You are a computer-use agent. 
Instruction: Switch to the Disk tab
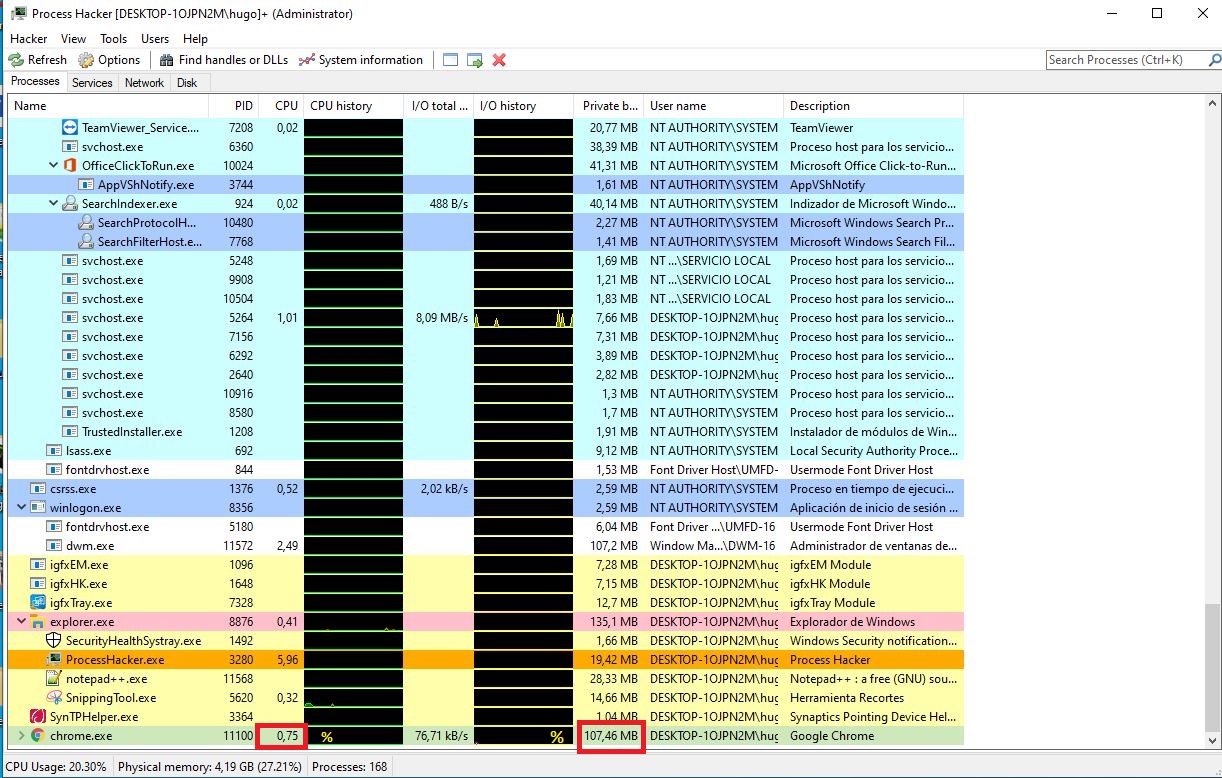187,83
